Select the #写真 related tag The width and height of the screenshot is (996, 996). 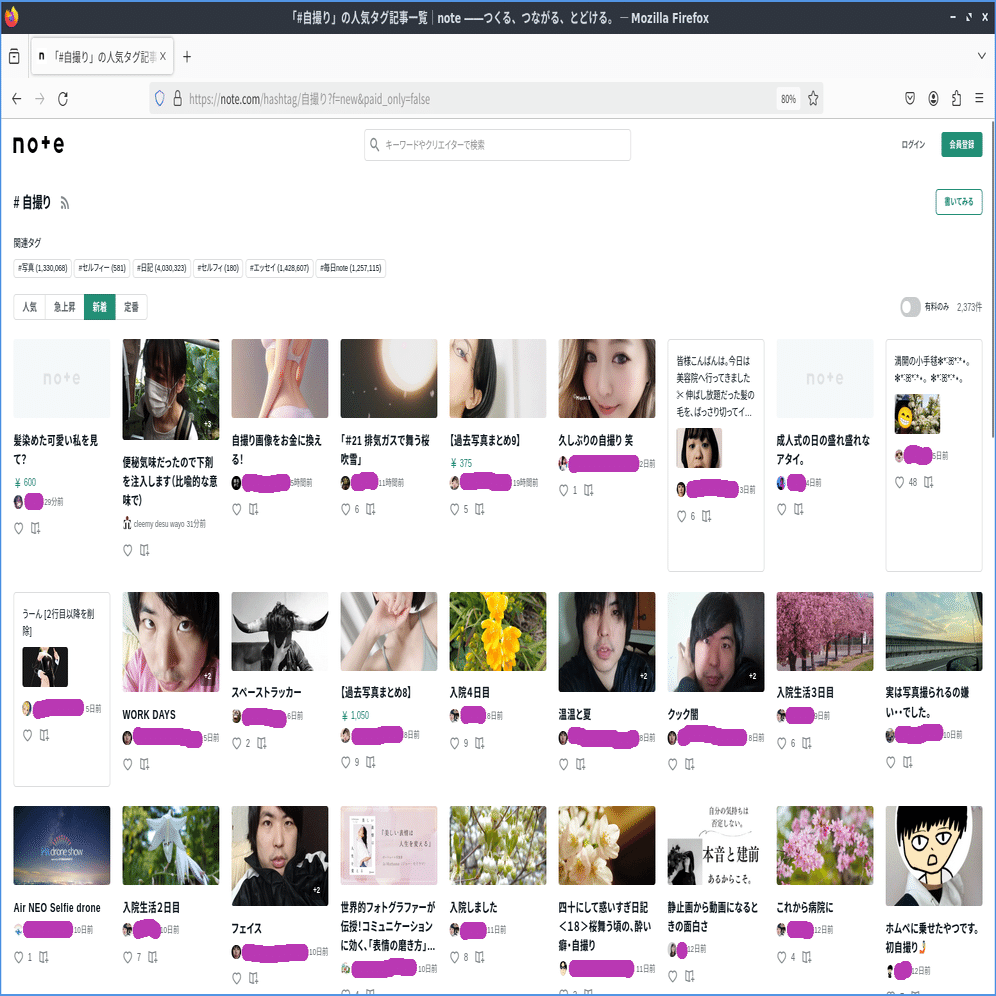pos(43,268)
